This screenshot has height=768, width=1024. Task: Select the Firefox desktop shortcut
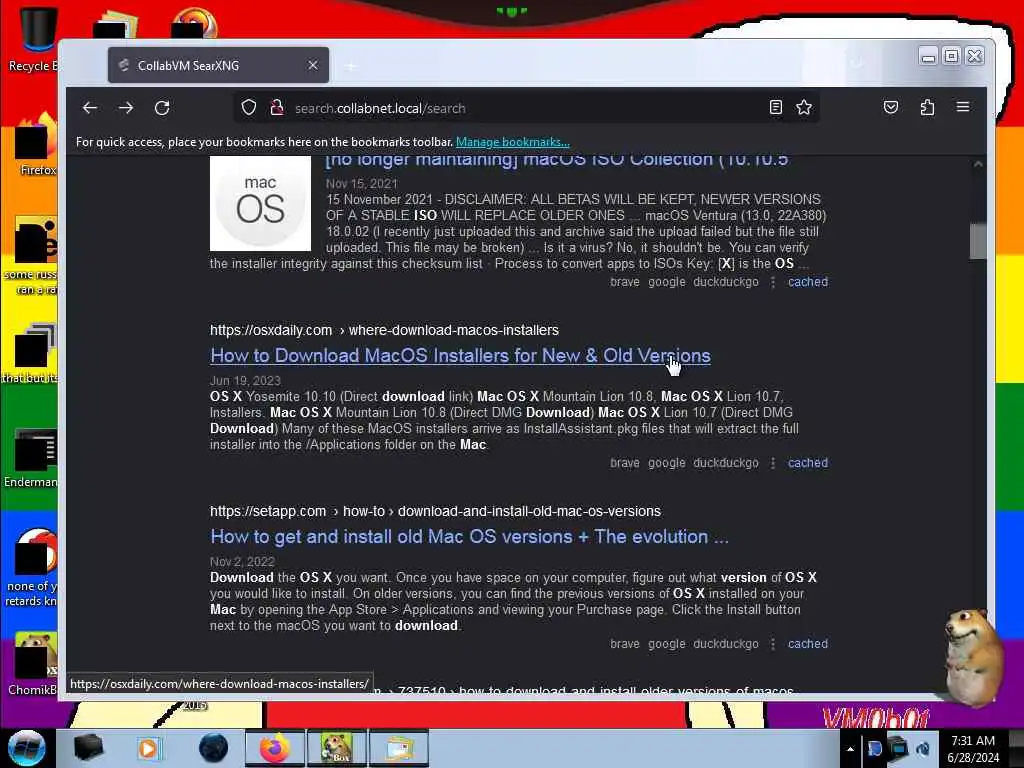(36, 145)
